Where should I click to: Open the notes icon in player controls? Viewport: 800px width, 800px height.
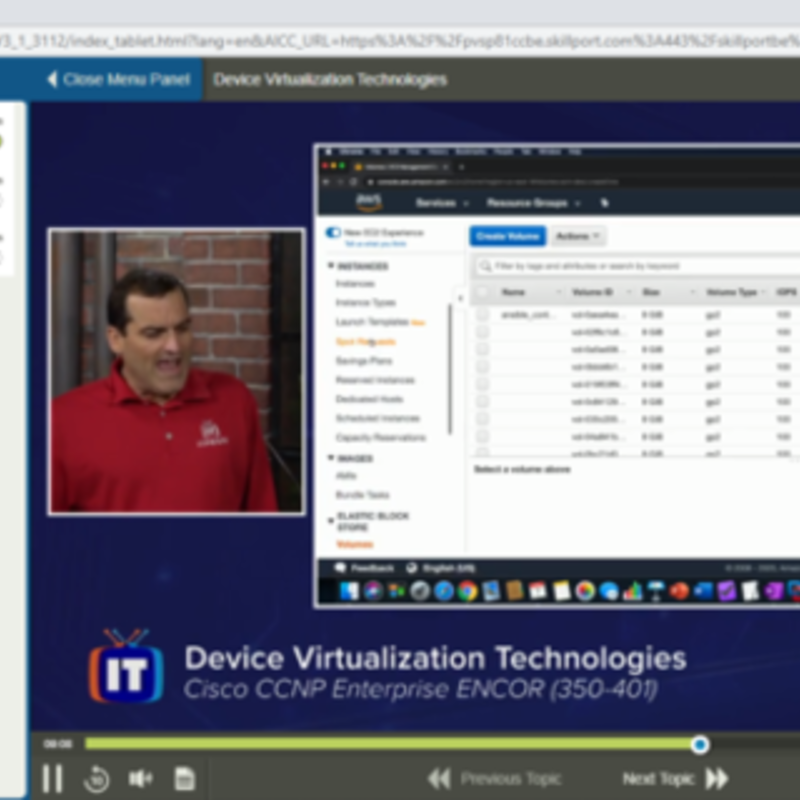pos(184,779)
